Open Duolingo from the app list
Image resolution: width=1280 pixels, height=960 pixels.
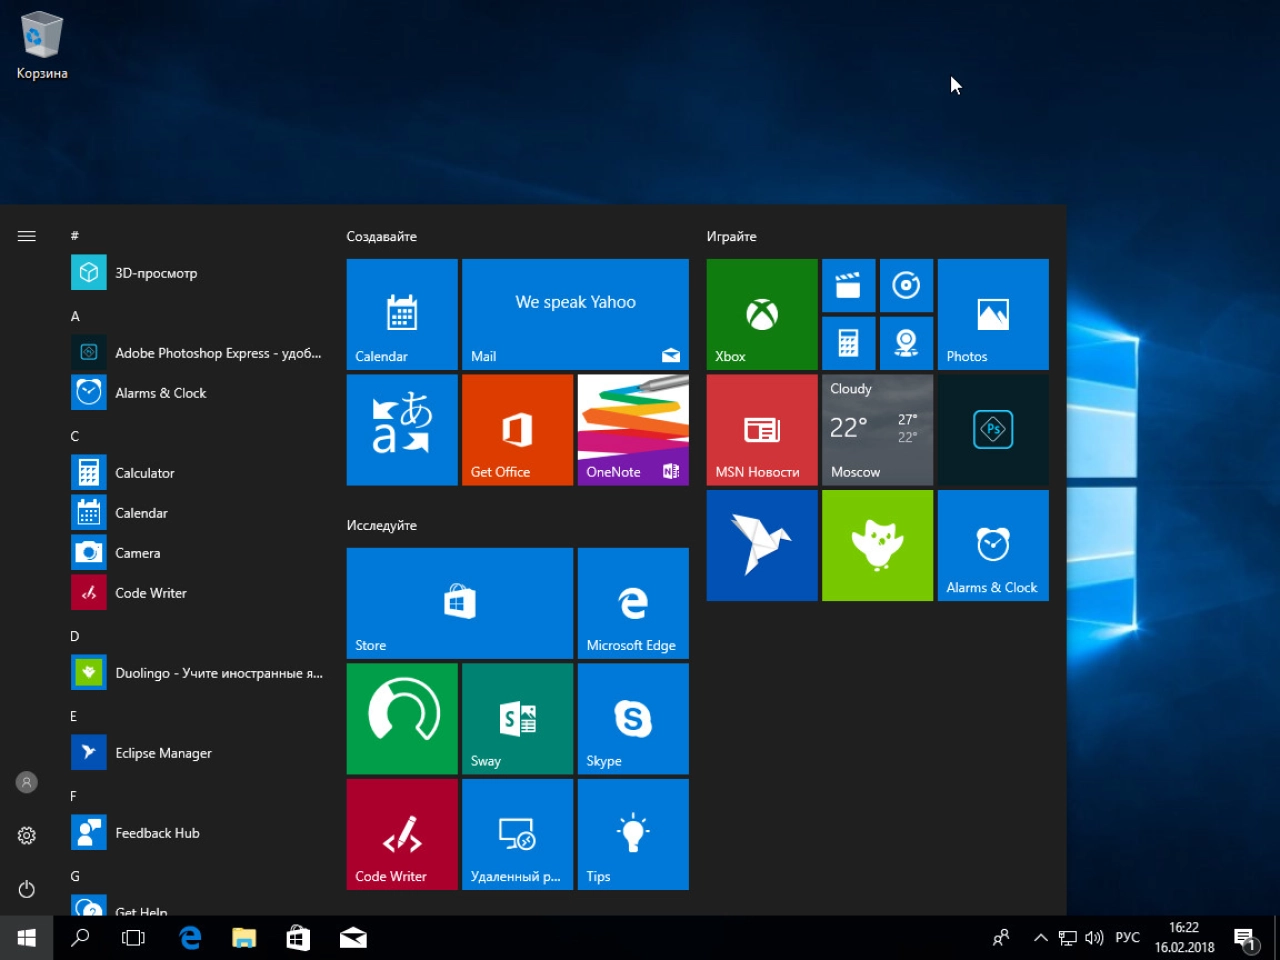tap(198, 673)
